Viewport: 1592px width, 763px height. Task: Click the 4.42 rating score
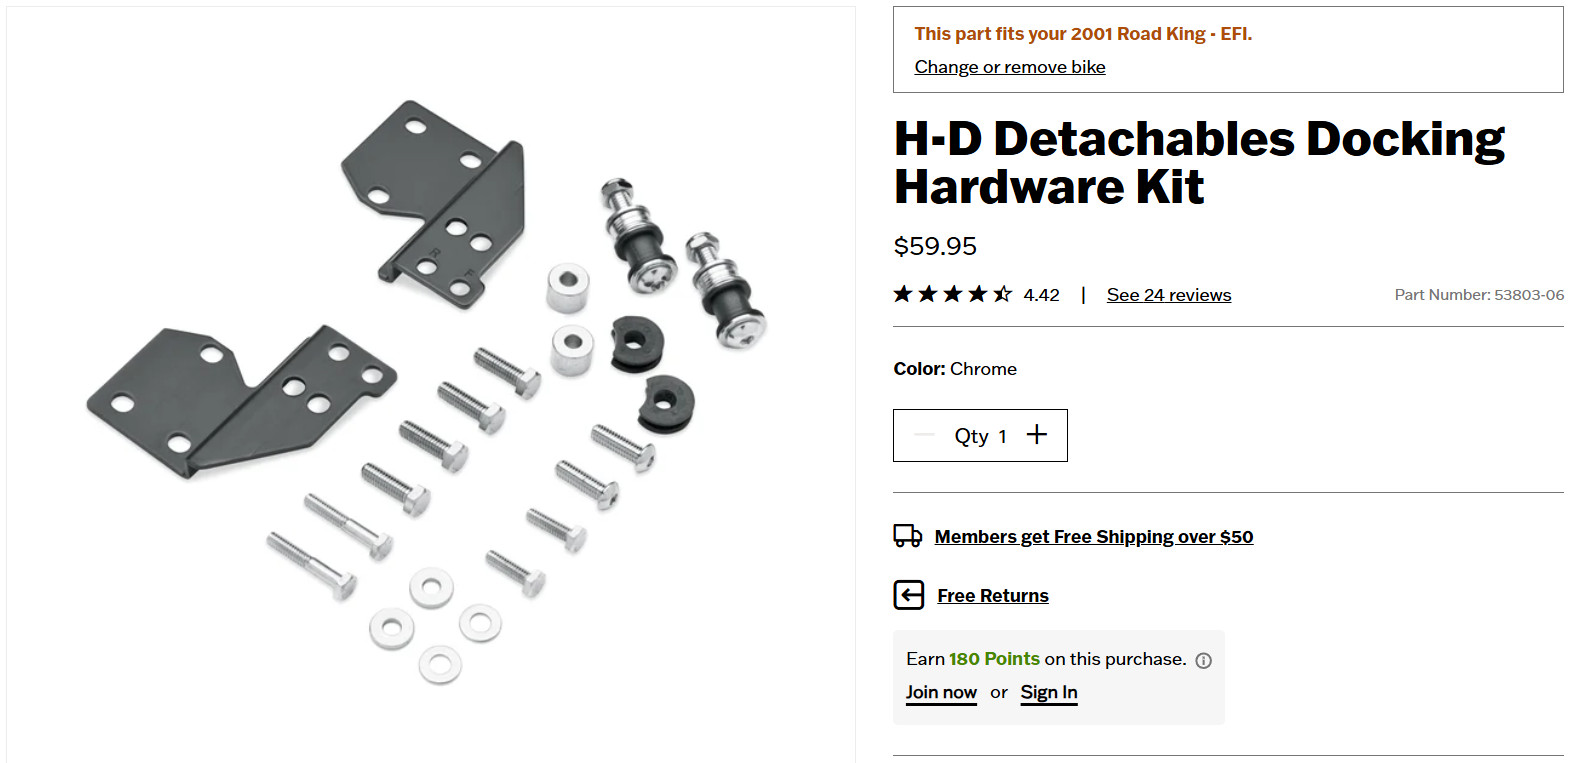click(x=1041, y=295)
